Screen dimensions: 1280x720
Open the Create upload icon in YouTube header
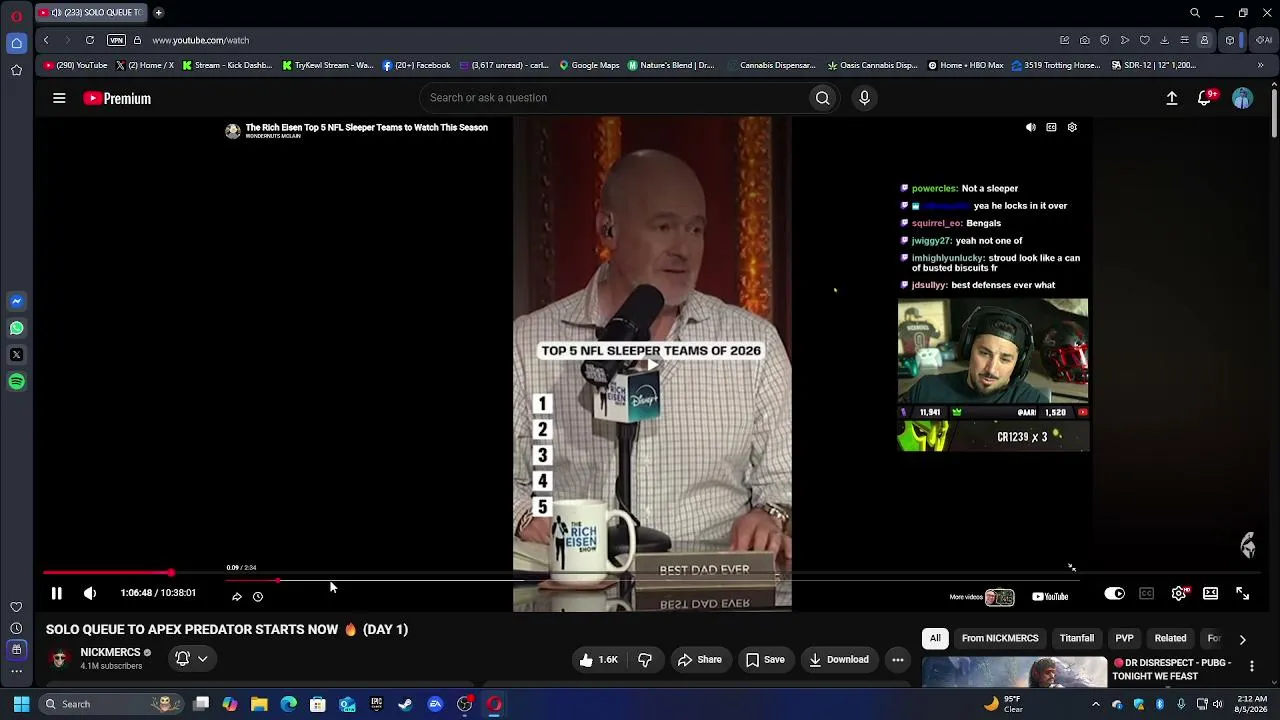(x=1172, y=98)
